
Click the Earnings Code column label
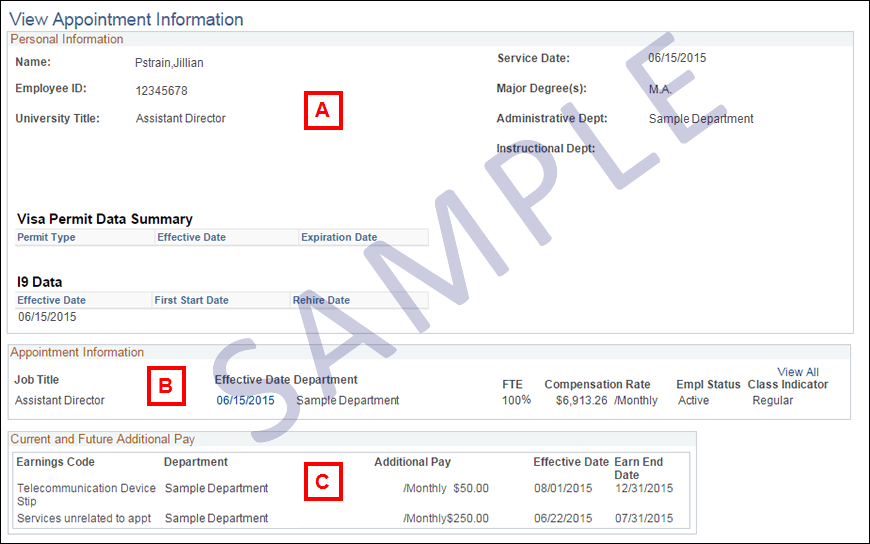(x=55, y=462)
